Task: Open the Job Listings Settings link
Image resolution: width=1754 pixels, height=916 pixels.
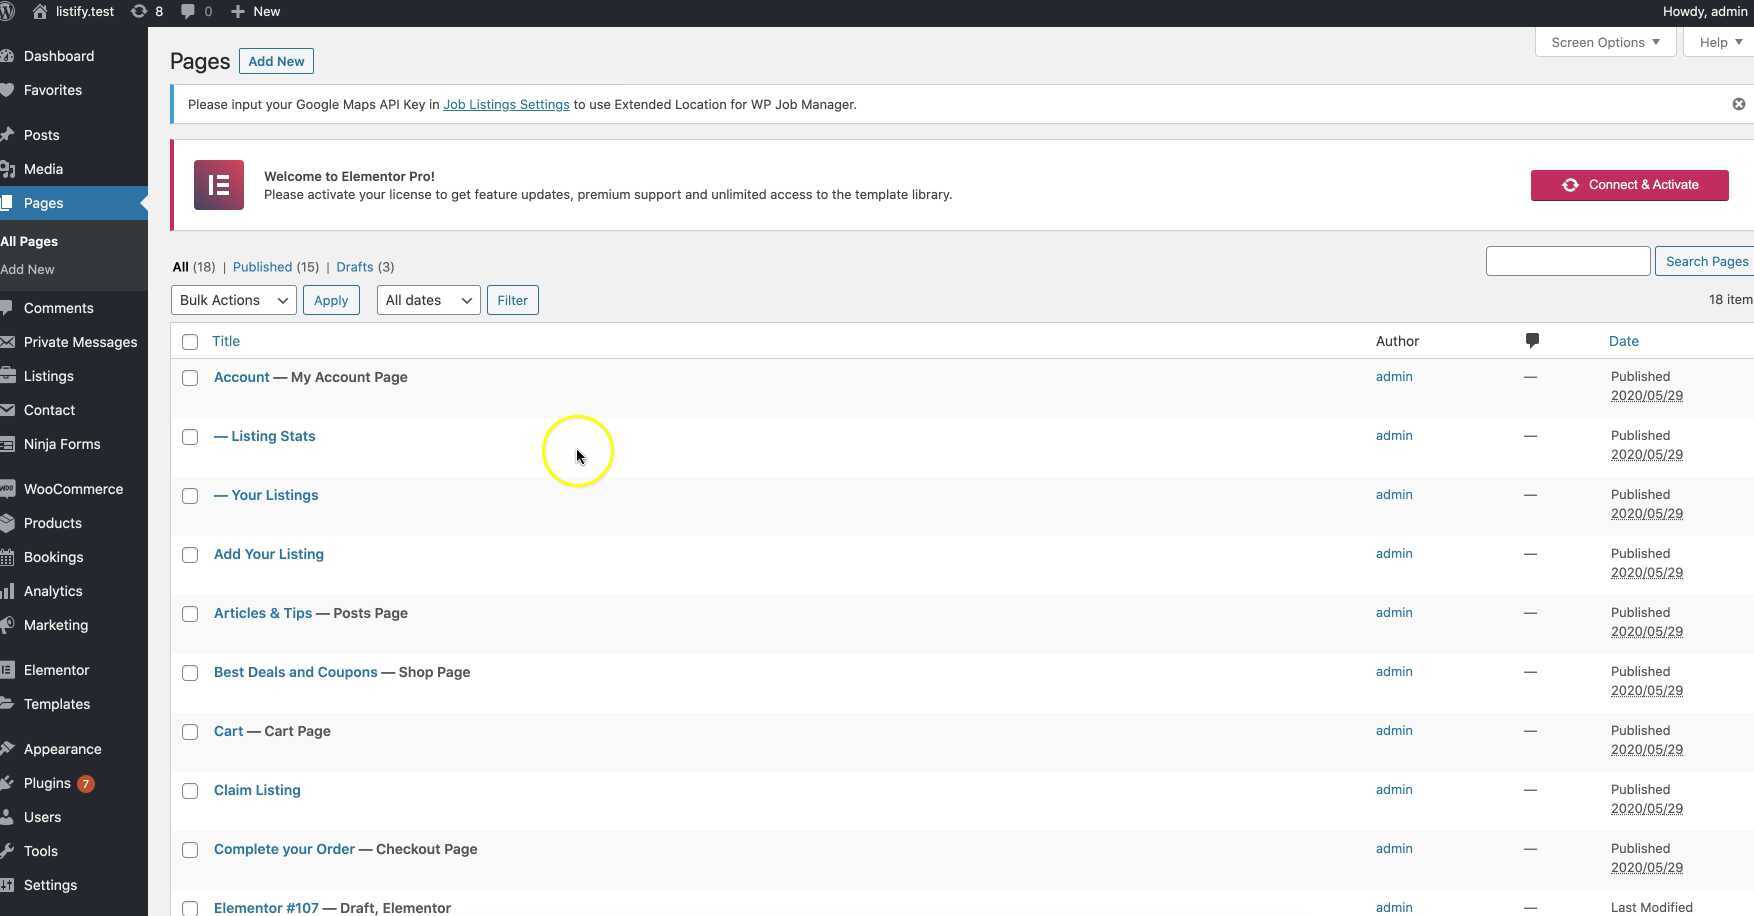Action: pyautogui.click(x=506, y=104)
